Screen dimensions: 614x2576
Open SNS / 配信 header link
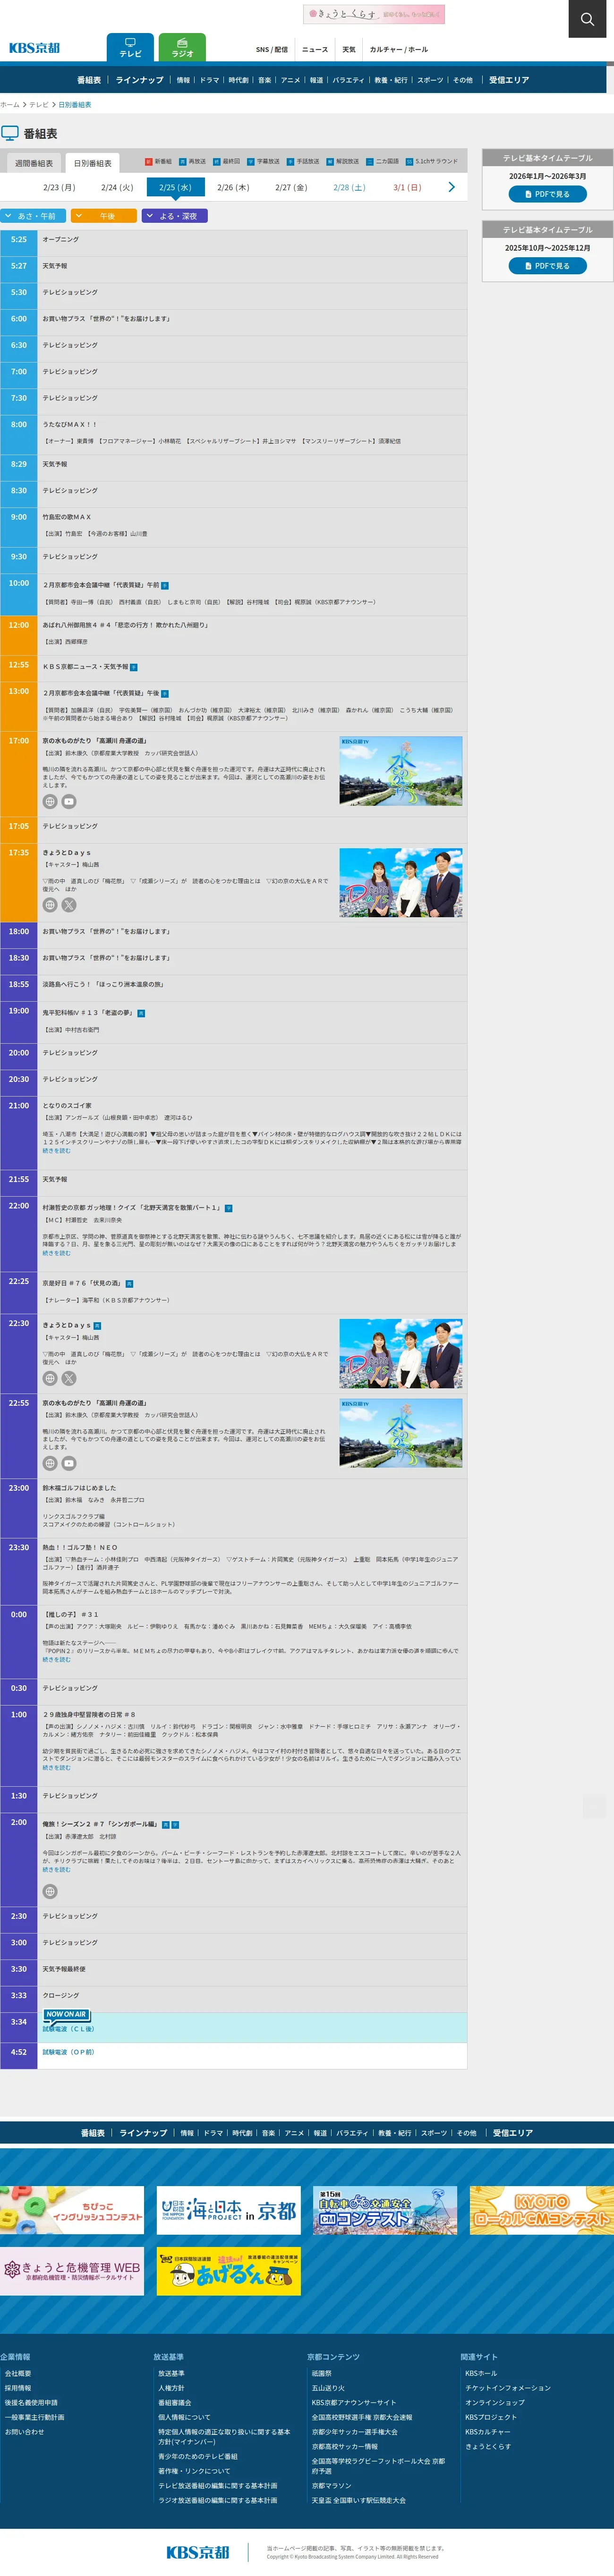pos(271,49)
